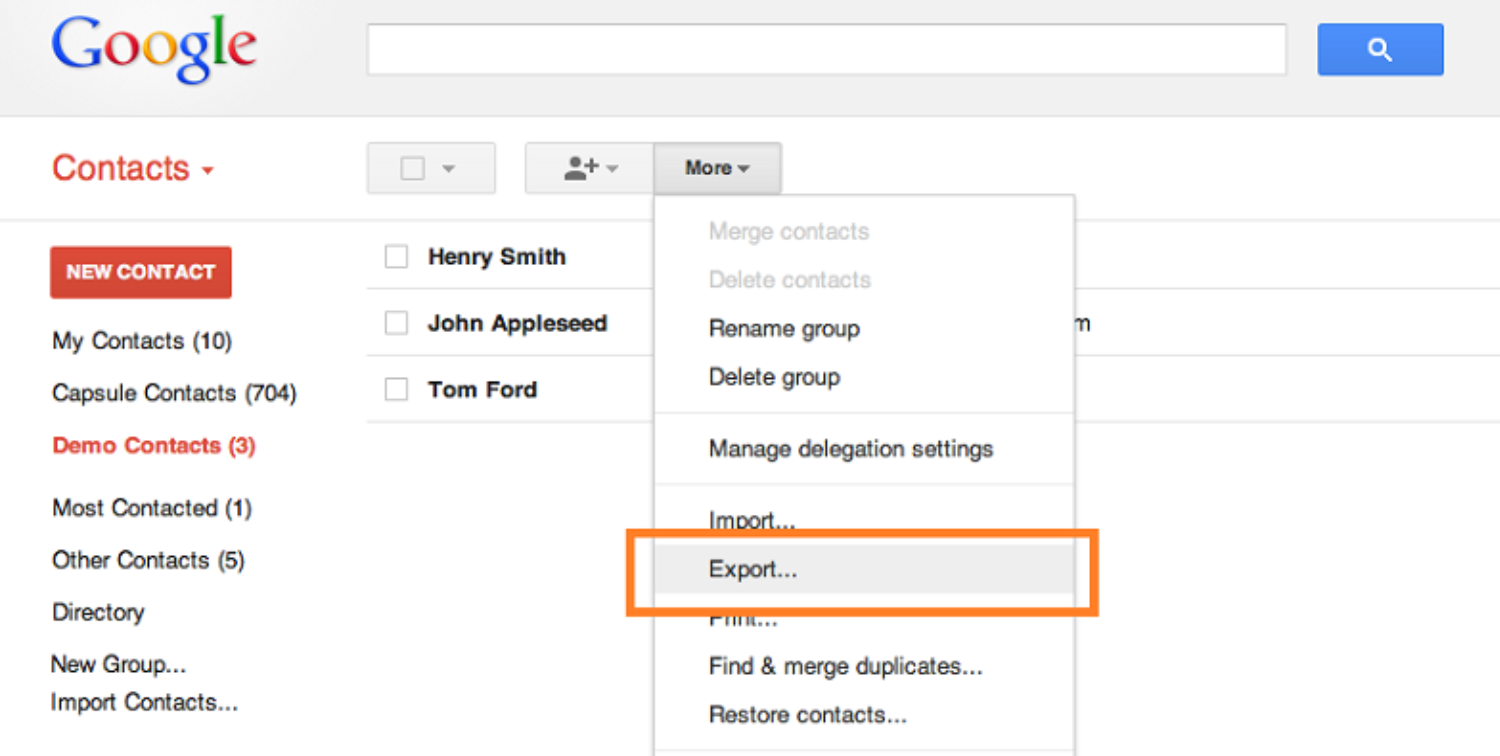Screen dimensions: 1500x756
Task: Open Demo Contacts (3) group
Action: click(x=154, y=445)
